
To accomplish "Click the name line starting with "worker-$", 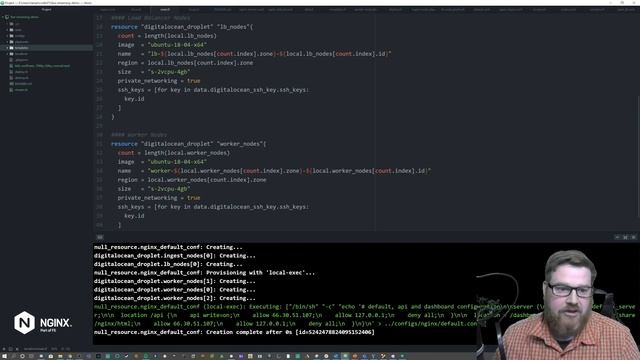I will [x=274, y=171].
